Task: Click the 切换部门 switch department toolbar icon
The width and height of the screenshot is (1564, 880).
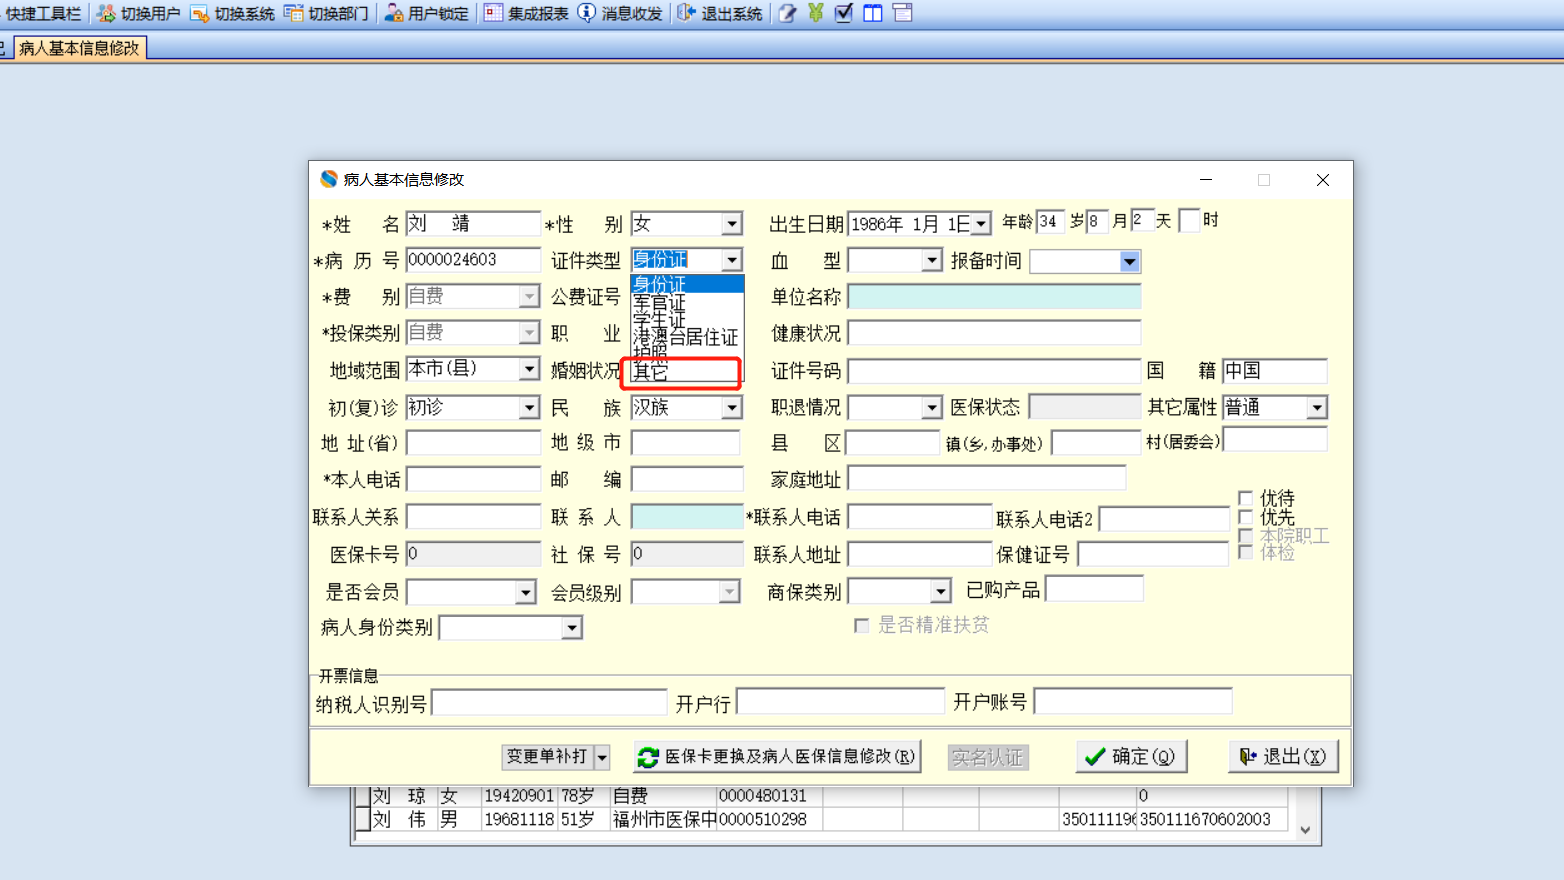Action: coord(326,13)
